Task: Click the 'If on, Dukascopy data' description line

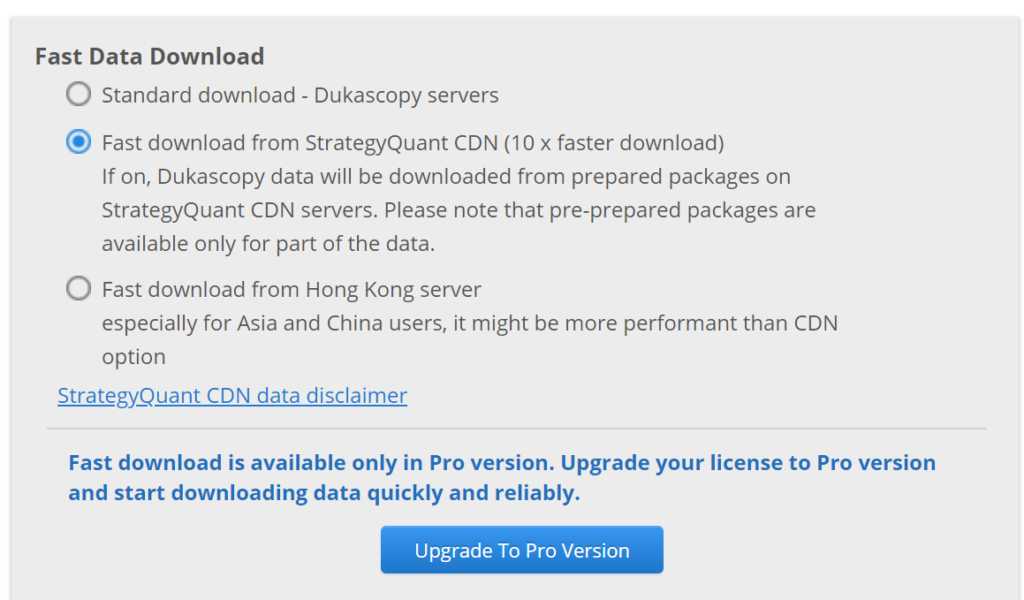Action: 446,177
